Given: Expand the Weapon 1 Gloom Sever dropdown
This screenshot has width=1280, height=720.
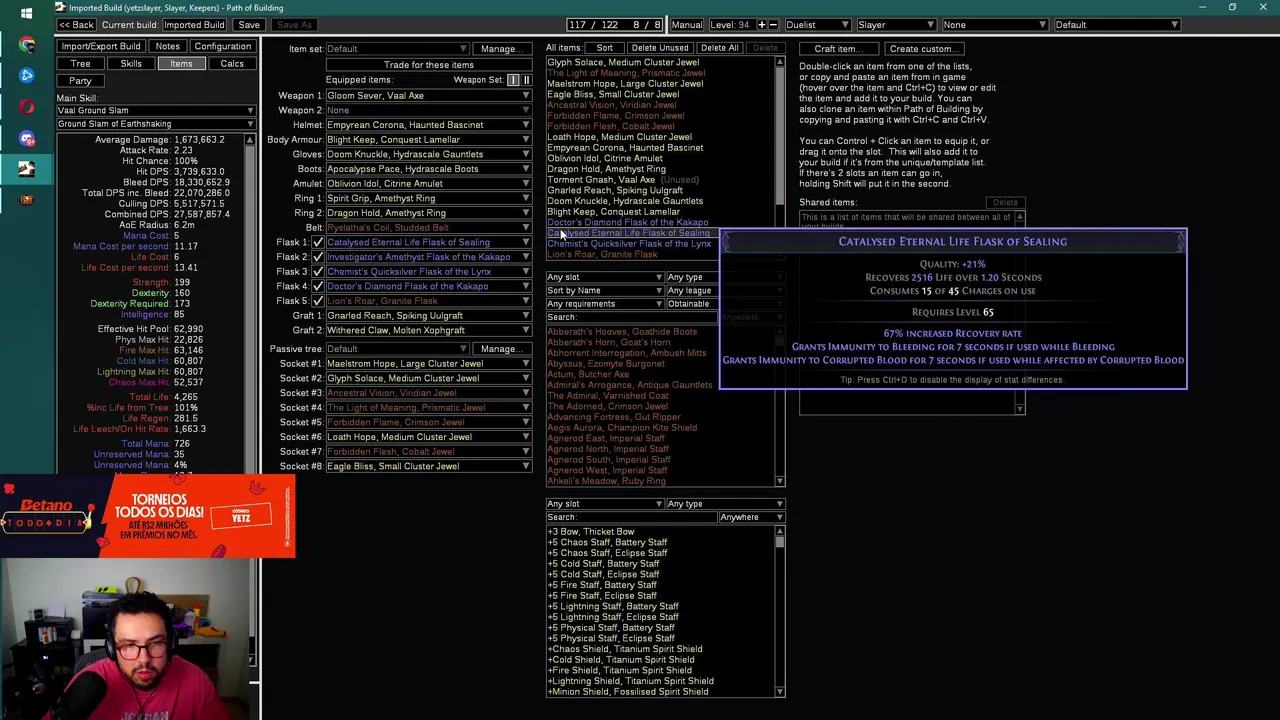Looking at the screenshot, I should [428, 96].
